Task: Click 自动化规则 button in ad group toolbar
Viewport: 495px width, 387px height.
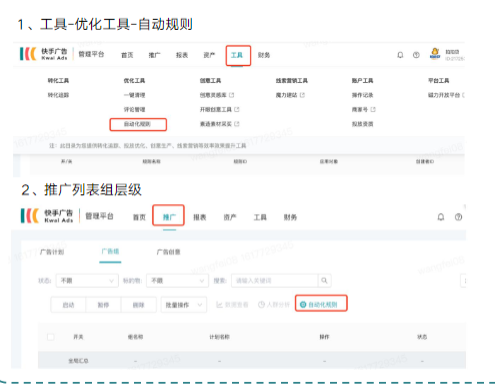Action: pos(321,304)
